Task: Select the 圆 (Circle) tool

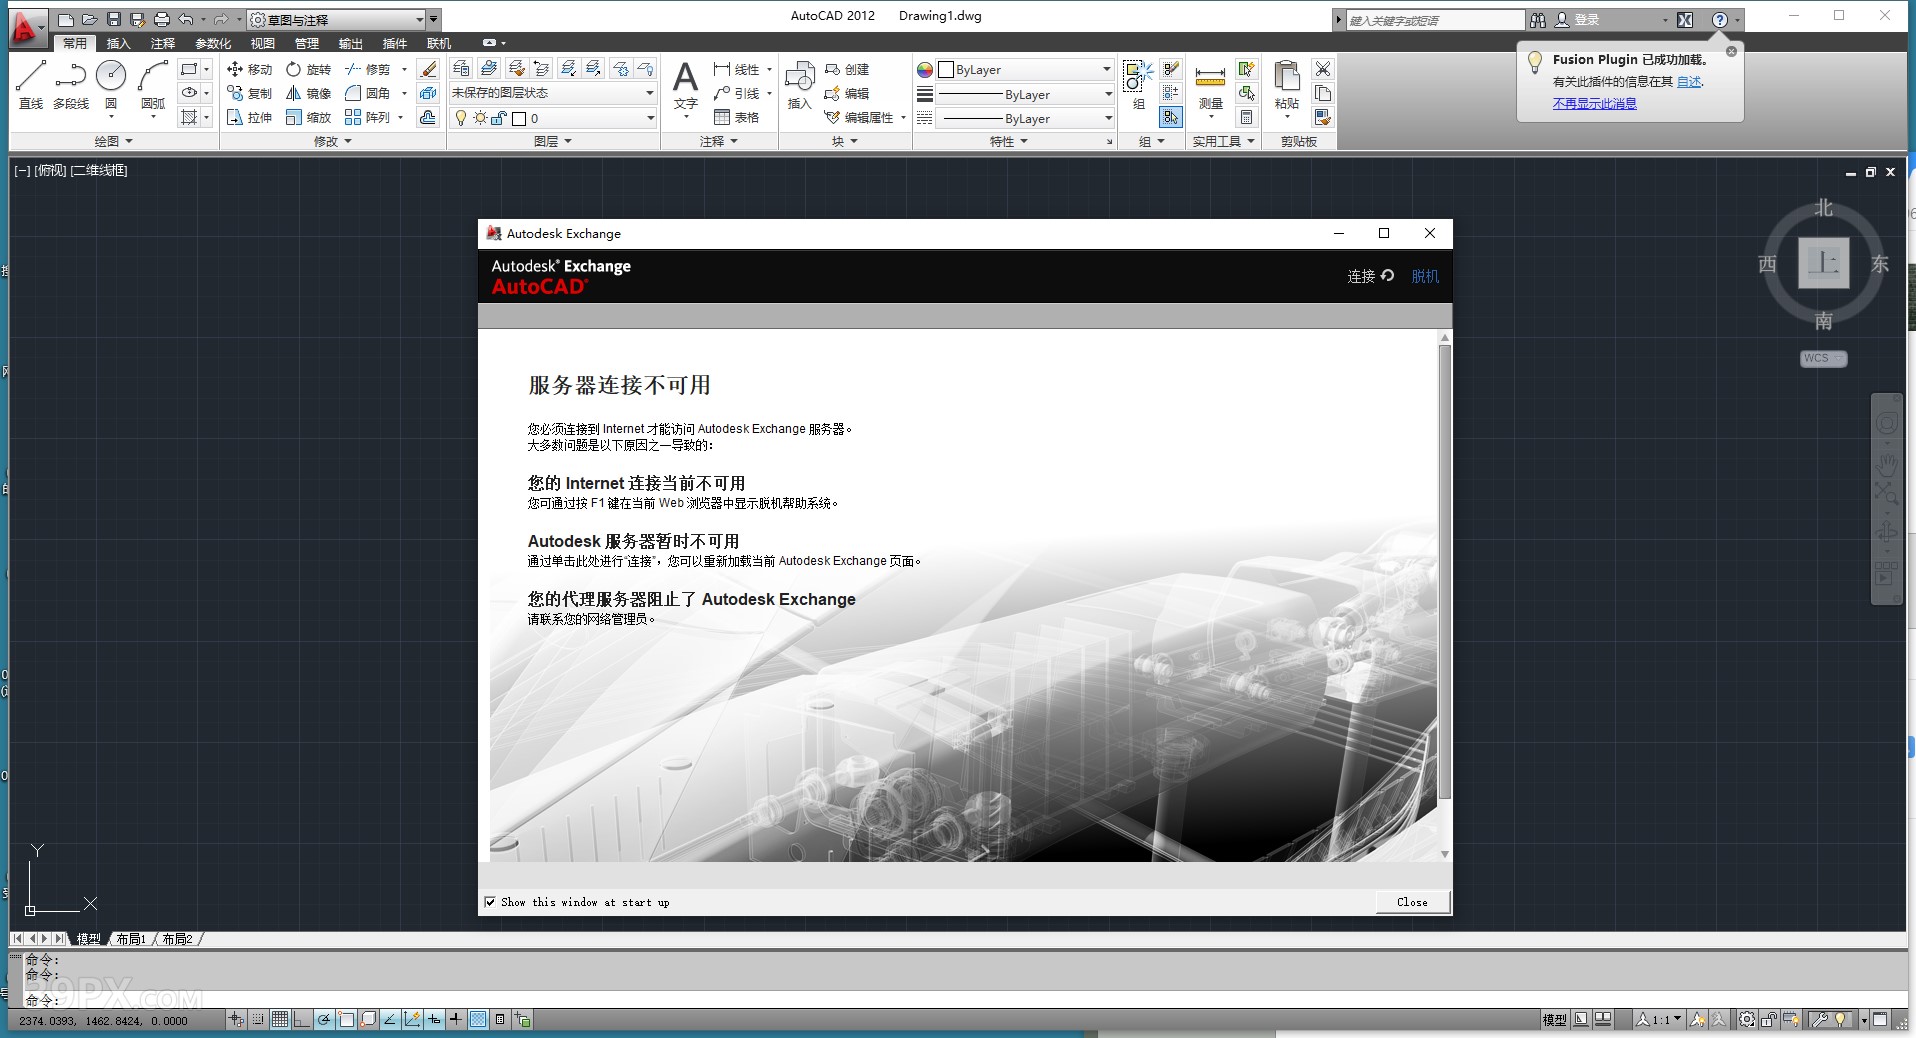Action: tap(110, 80)
